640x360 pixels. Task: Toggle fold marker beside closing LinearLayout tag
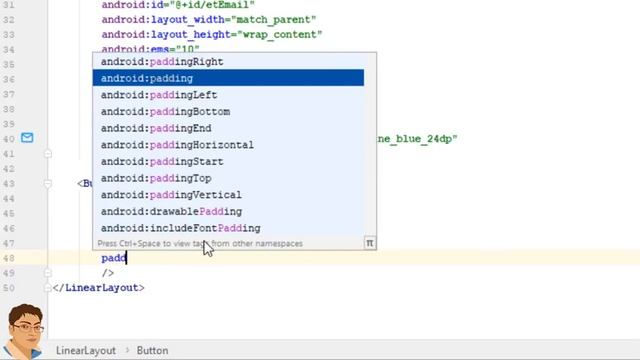tap(48, 288)
